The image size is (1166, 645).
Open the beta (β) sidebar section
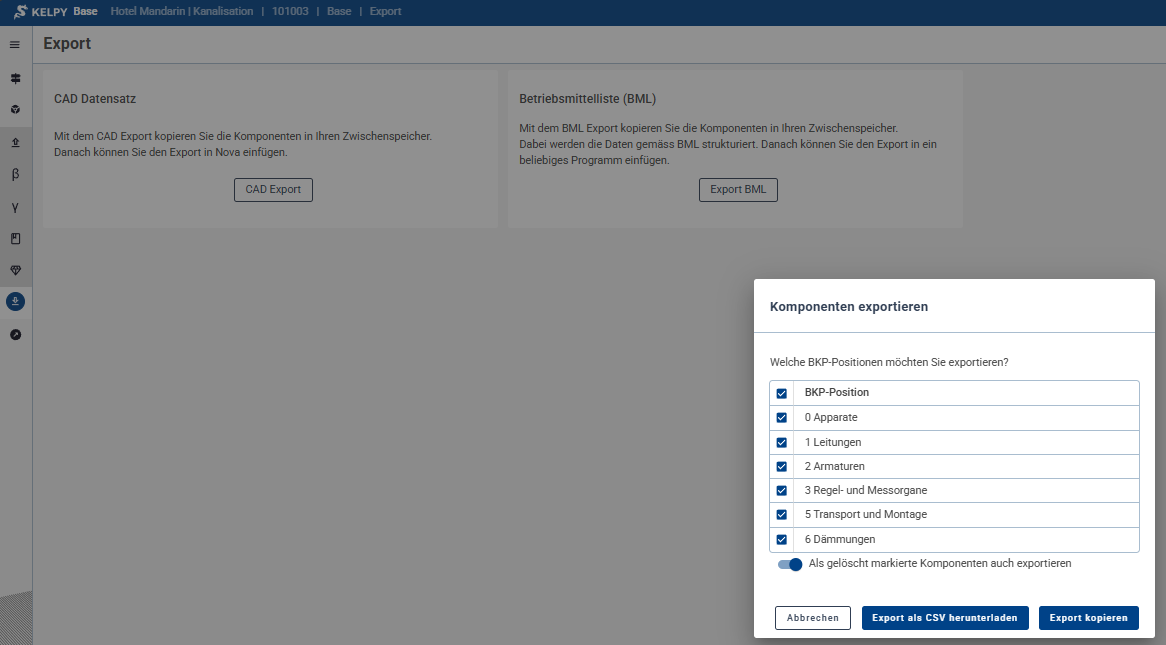tap(15, 174)
